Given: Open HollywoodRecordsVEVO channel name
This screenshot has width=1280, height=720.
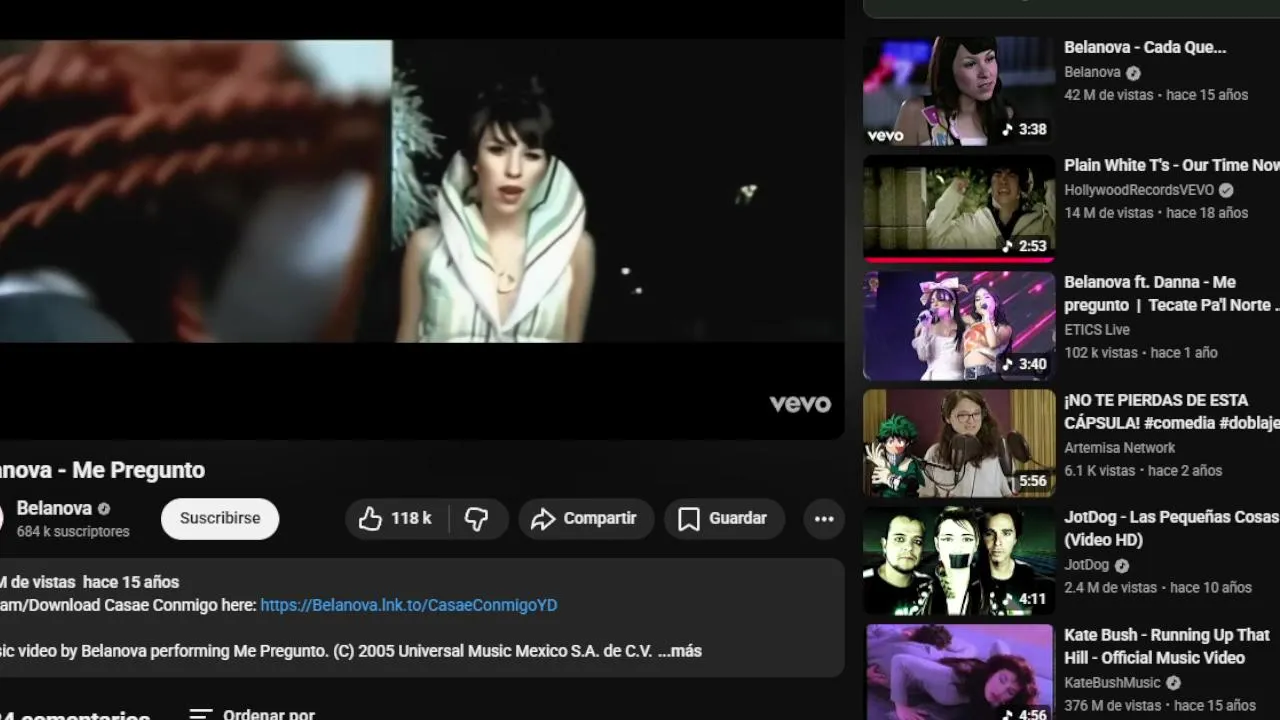Looking at the screenshot, I should (x=1139, y=190).
